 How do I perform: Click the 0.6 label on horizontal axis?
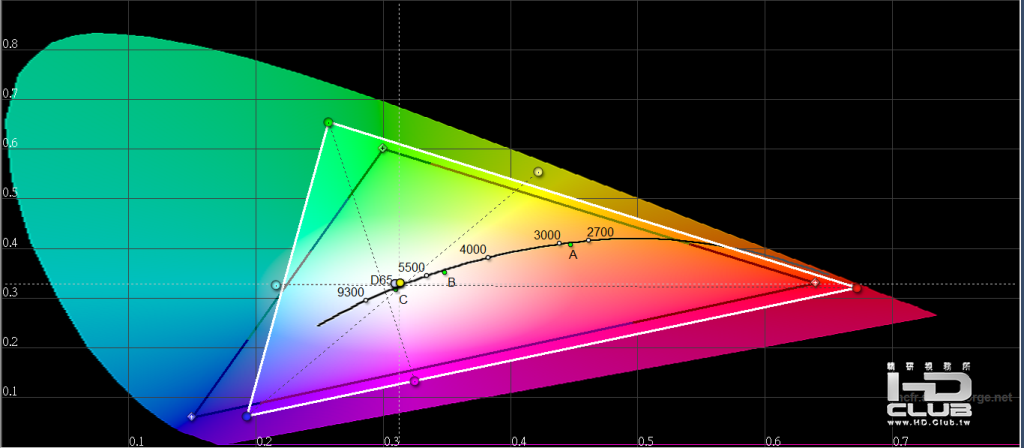773,442
